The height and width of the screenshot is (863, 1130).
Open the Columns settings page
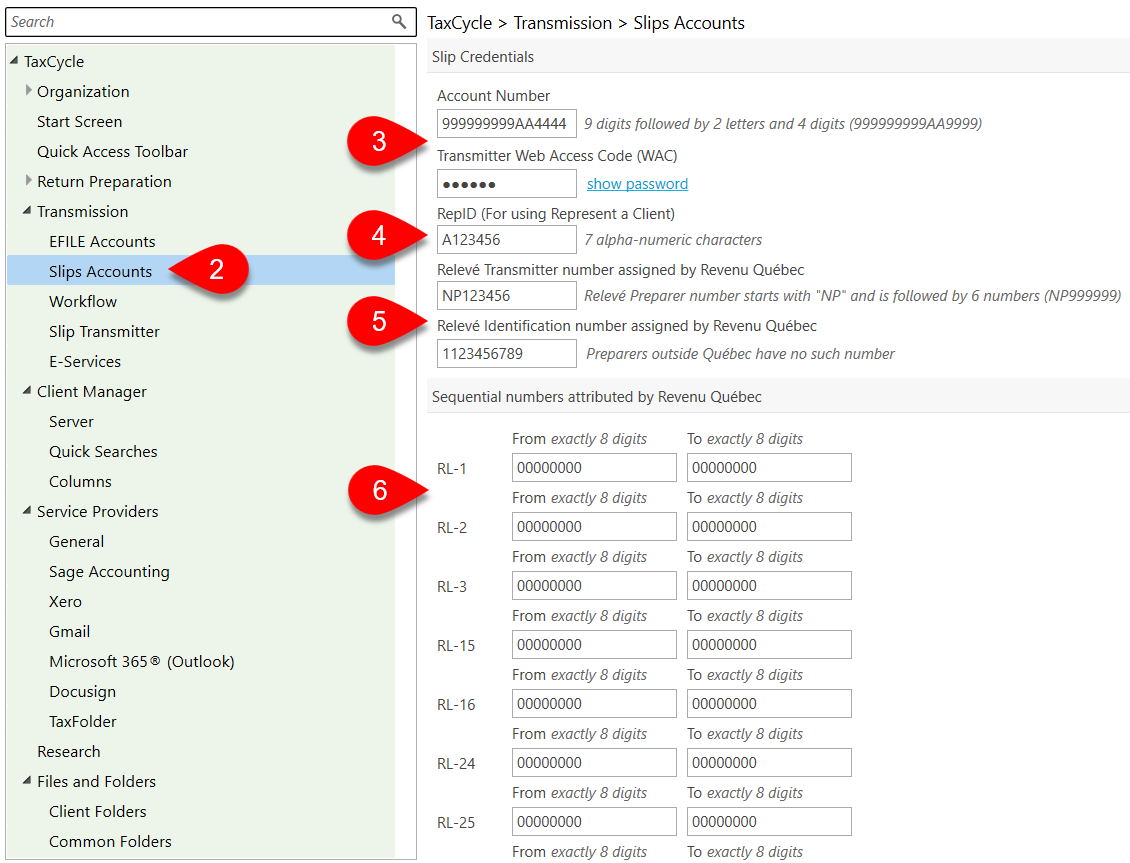80,481
